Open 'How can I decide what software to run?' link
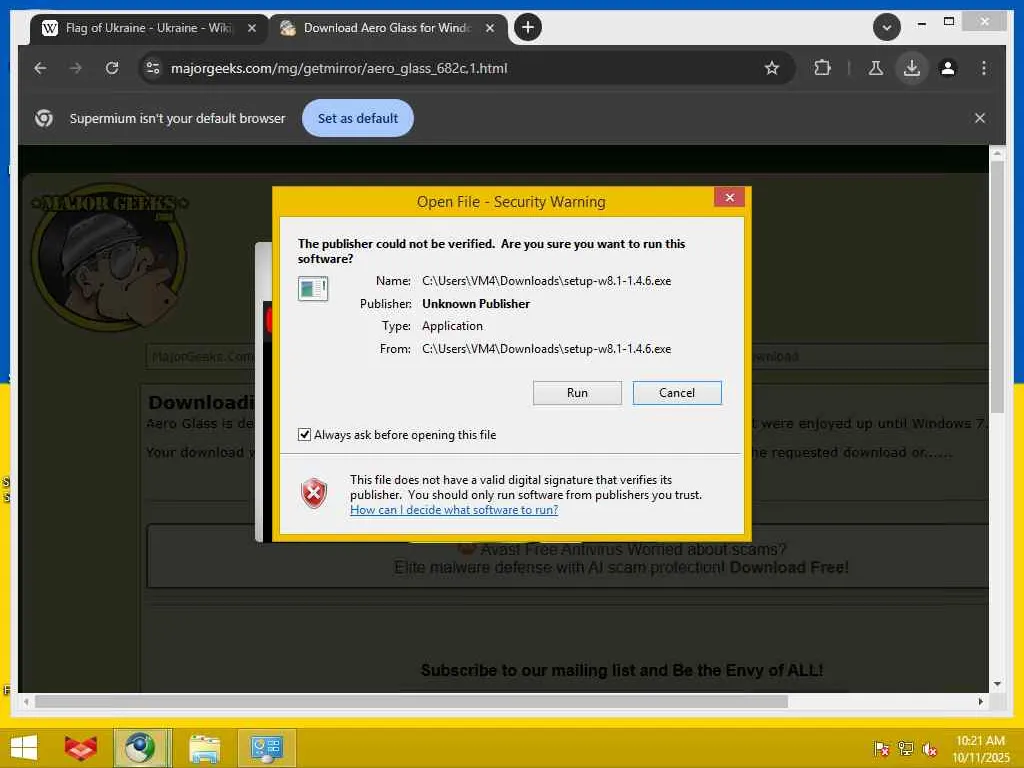This screenshot has width=1024, height=768. pos(454,509)
